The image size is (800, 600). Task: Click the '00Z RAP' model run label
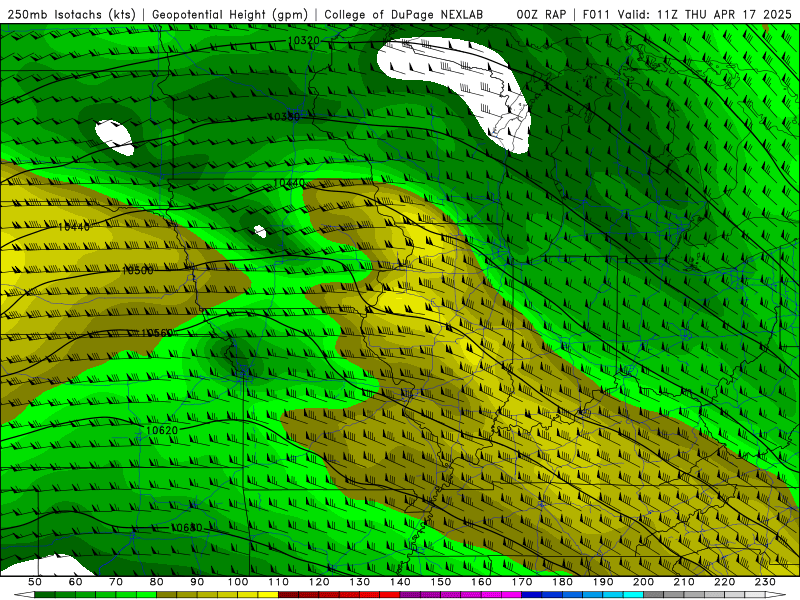point(541,15)
